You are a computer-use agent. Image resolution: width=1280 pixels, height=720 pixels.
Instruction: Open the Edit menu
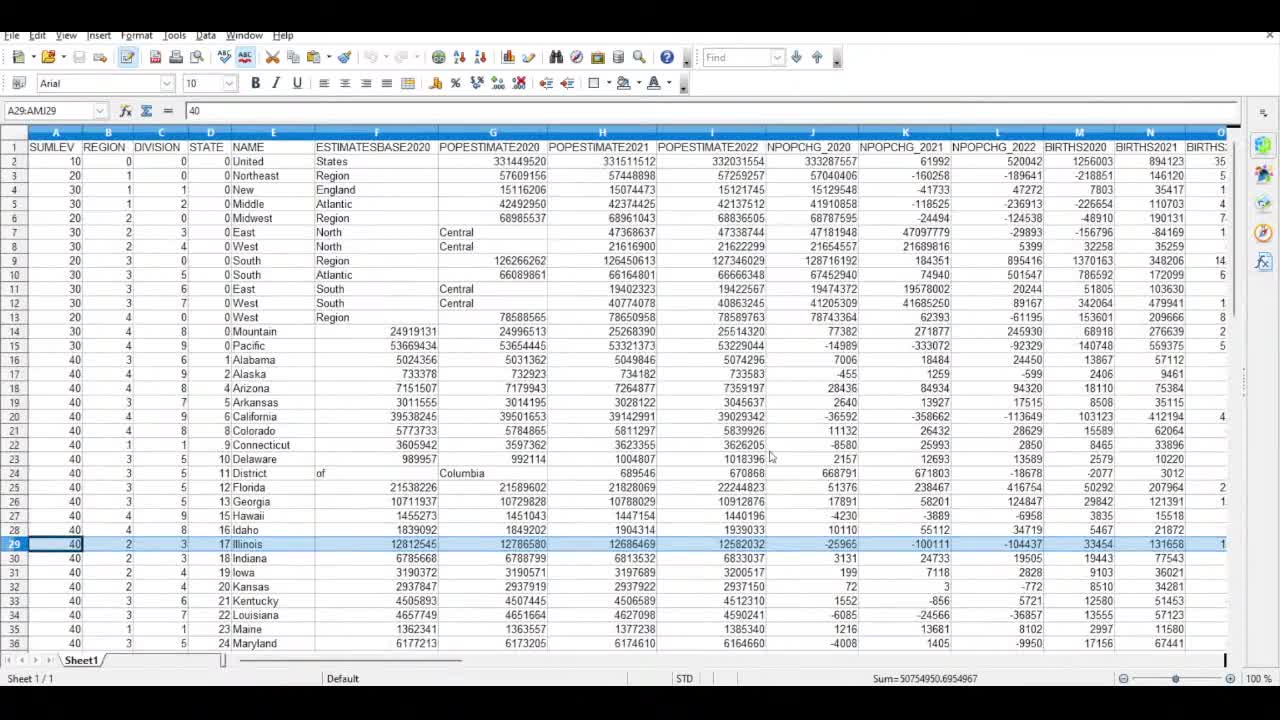tap(37, 35)
